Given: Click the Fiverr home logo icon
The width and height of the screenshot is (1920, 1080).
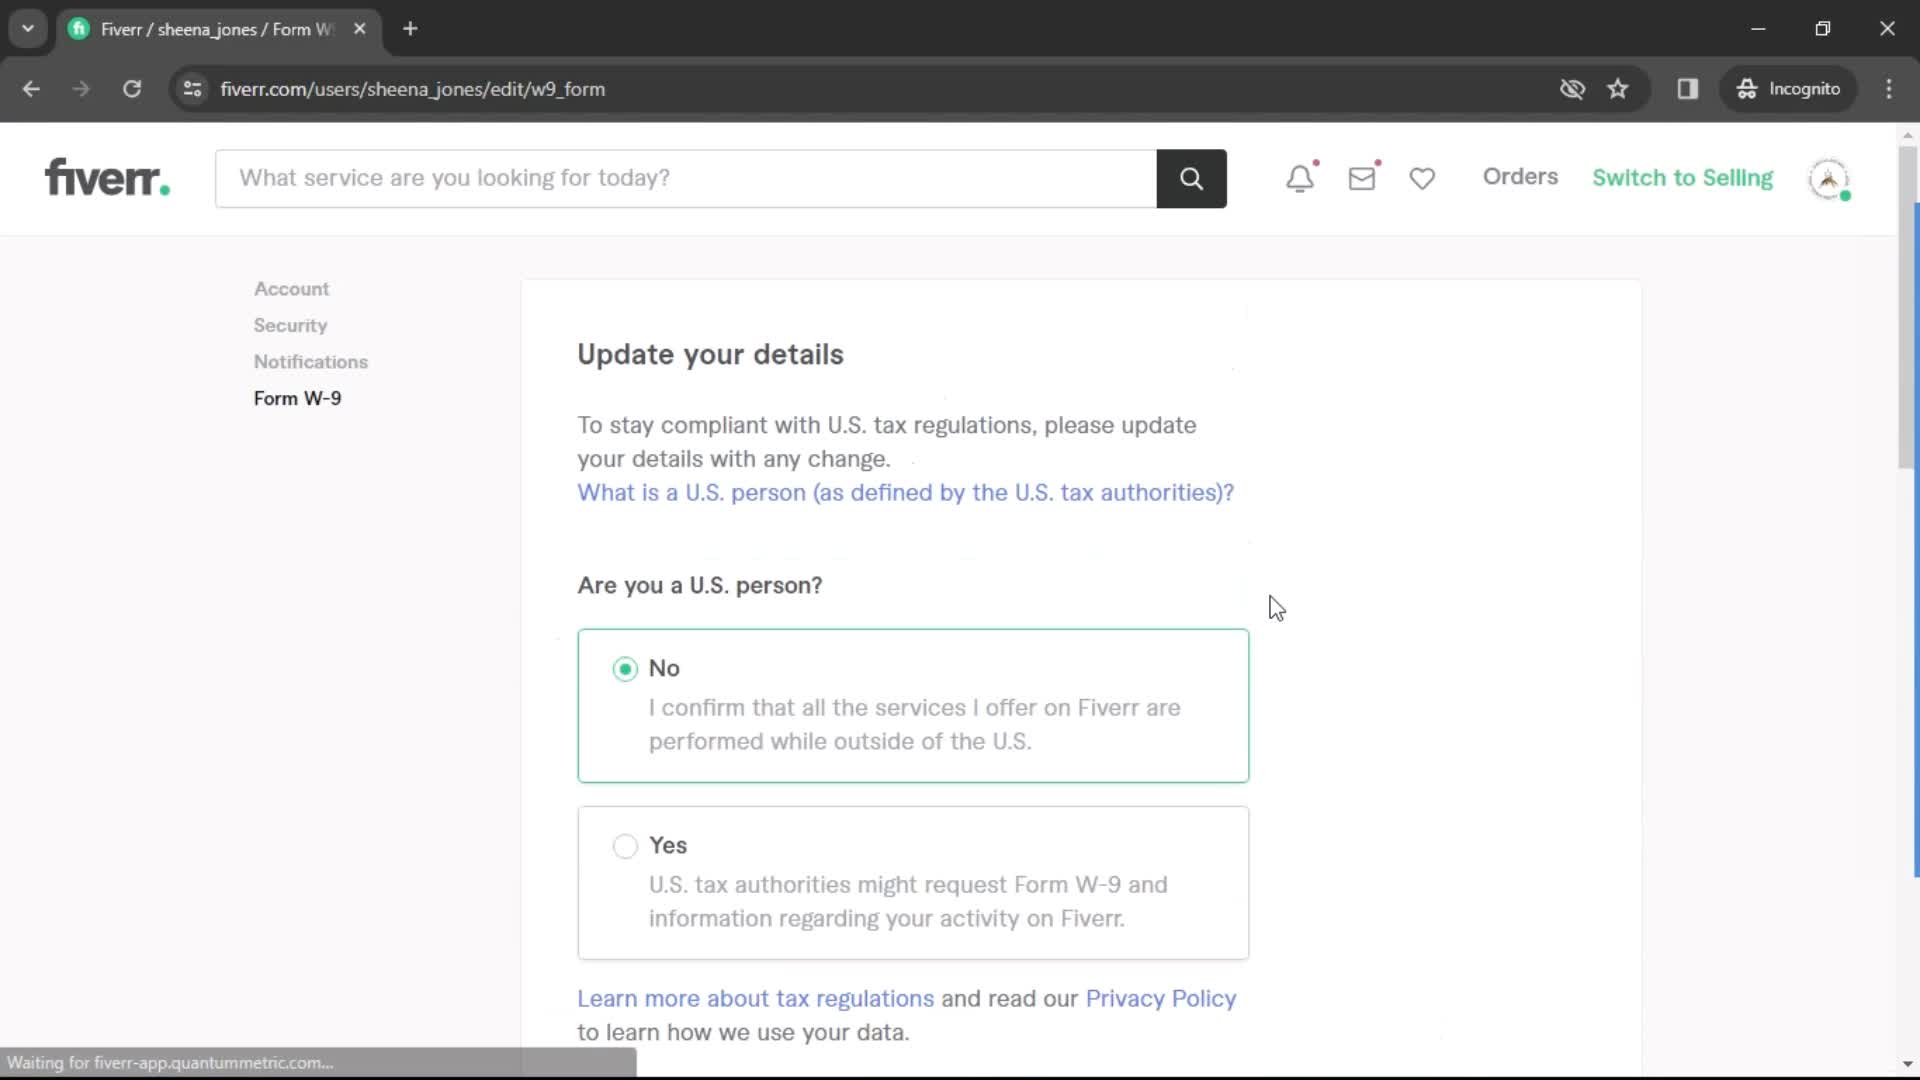Looking at the screenshot, I should tap(105, 177).
